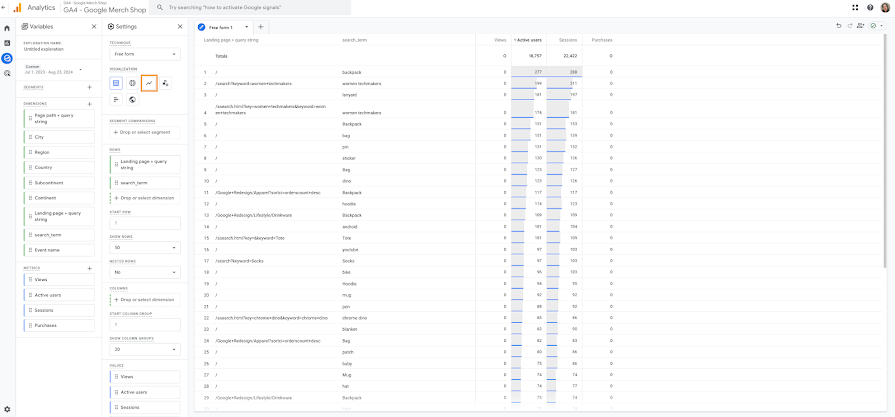Select the geo map visualization
This screenshot has width=895, height=417.
point(132,100)
